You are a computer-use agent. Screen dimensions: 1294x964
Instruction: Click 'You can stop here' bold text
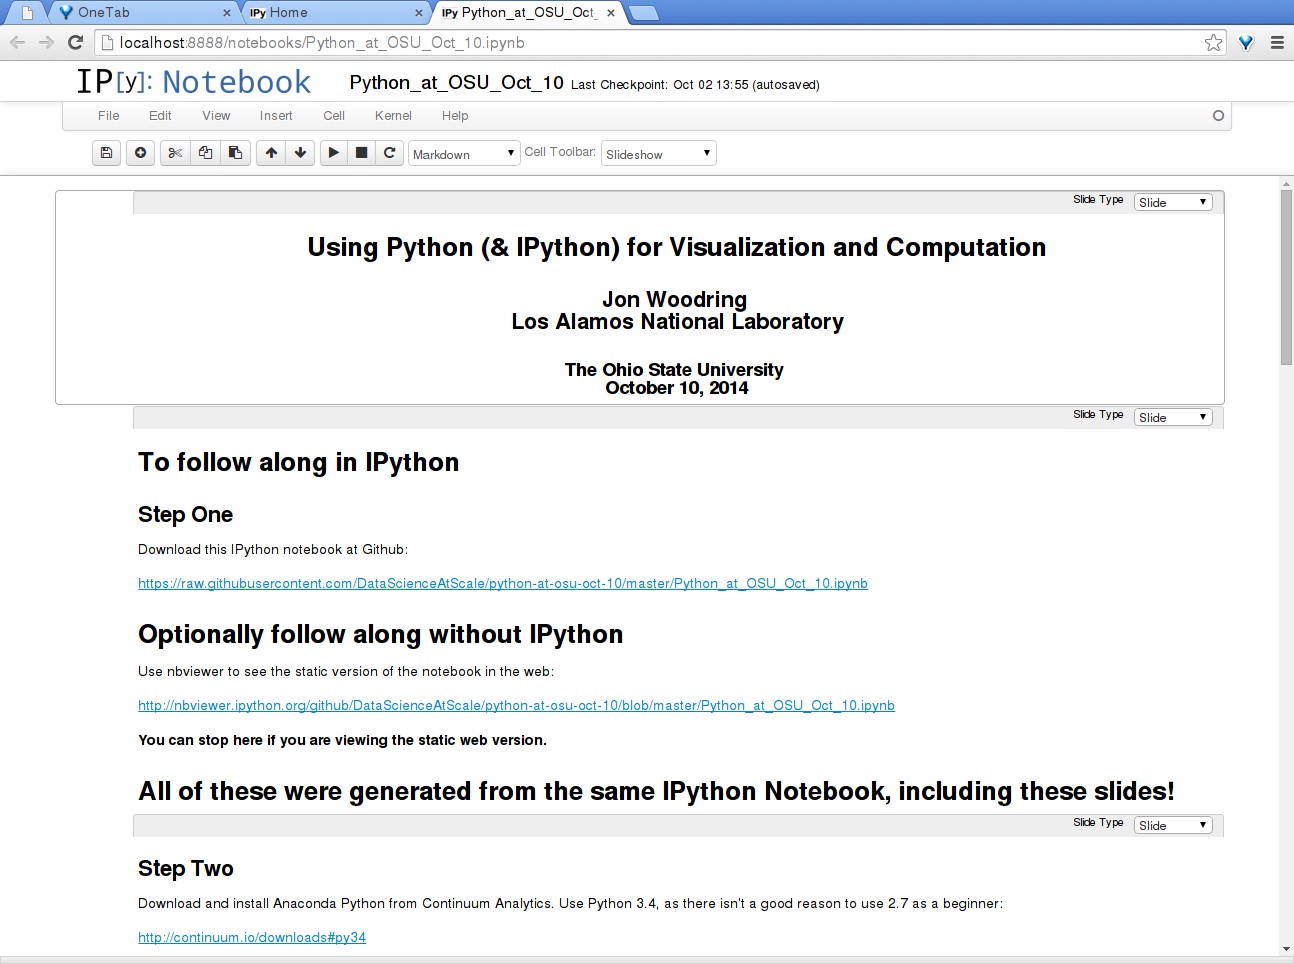coord(342,740)
